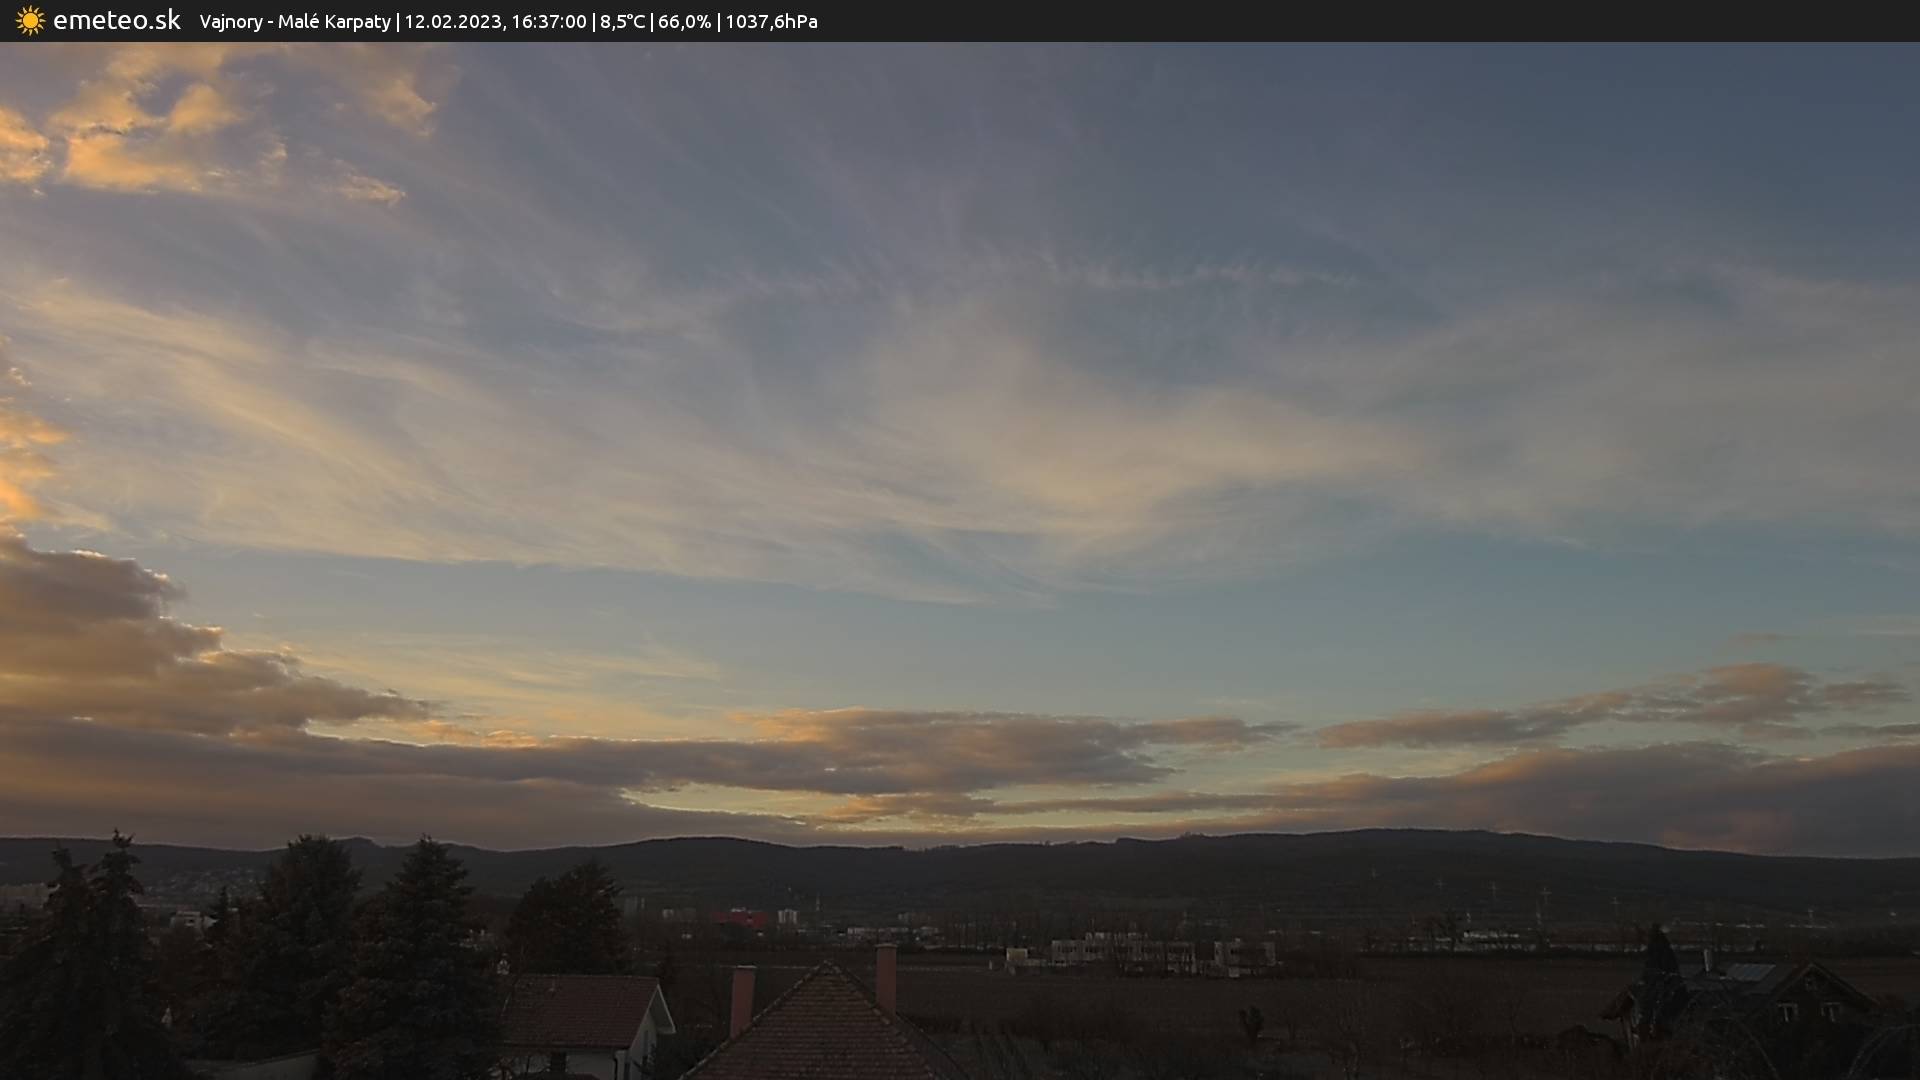Click the Vajnory - Malé Karpaty location label
This screenshot has width=1920, height=1080.
tap(294, 21)
